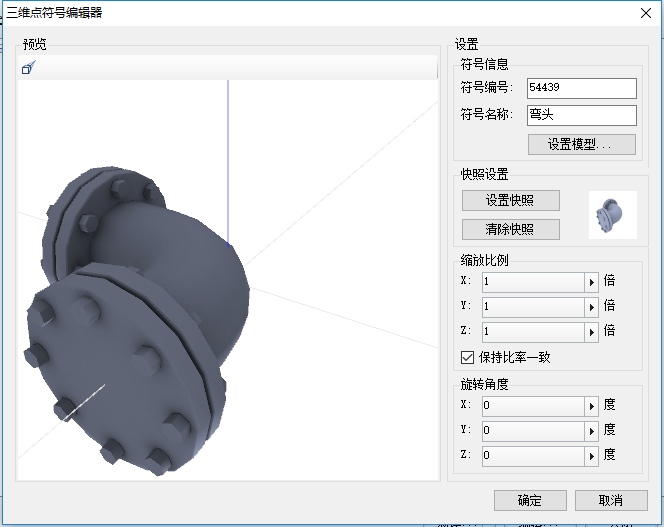Click the rotation Y angle field

(533, 431)
